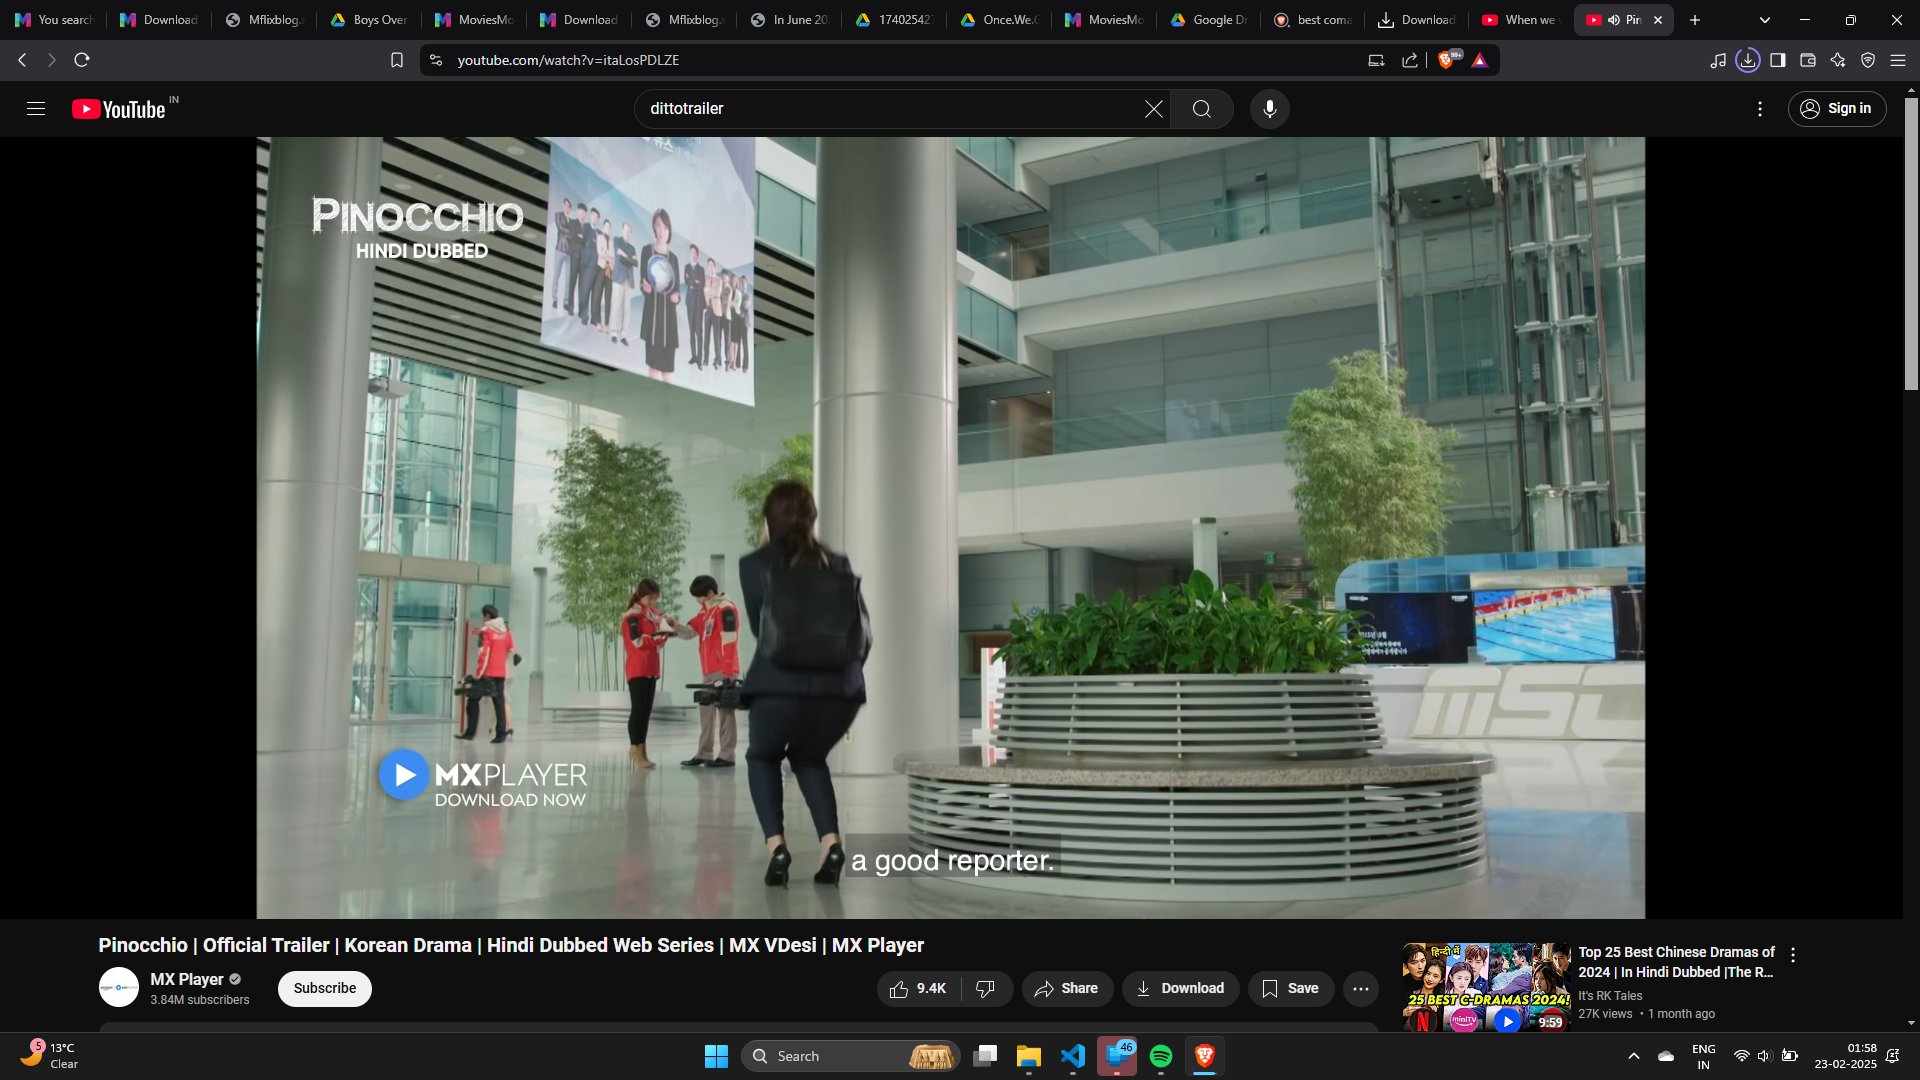This screenshot has width=1920, height=1080.
Task: Open more actions ellipsis beside Save
Action: pyautogui.click(x=1361, y=989)
